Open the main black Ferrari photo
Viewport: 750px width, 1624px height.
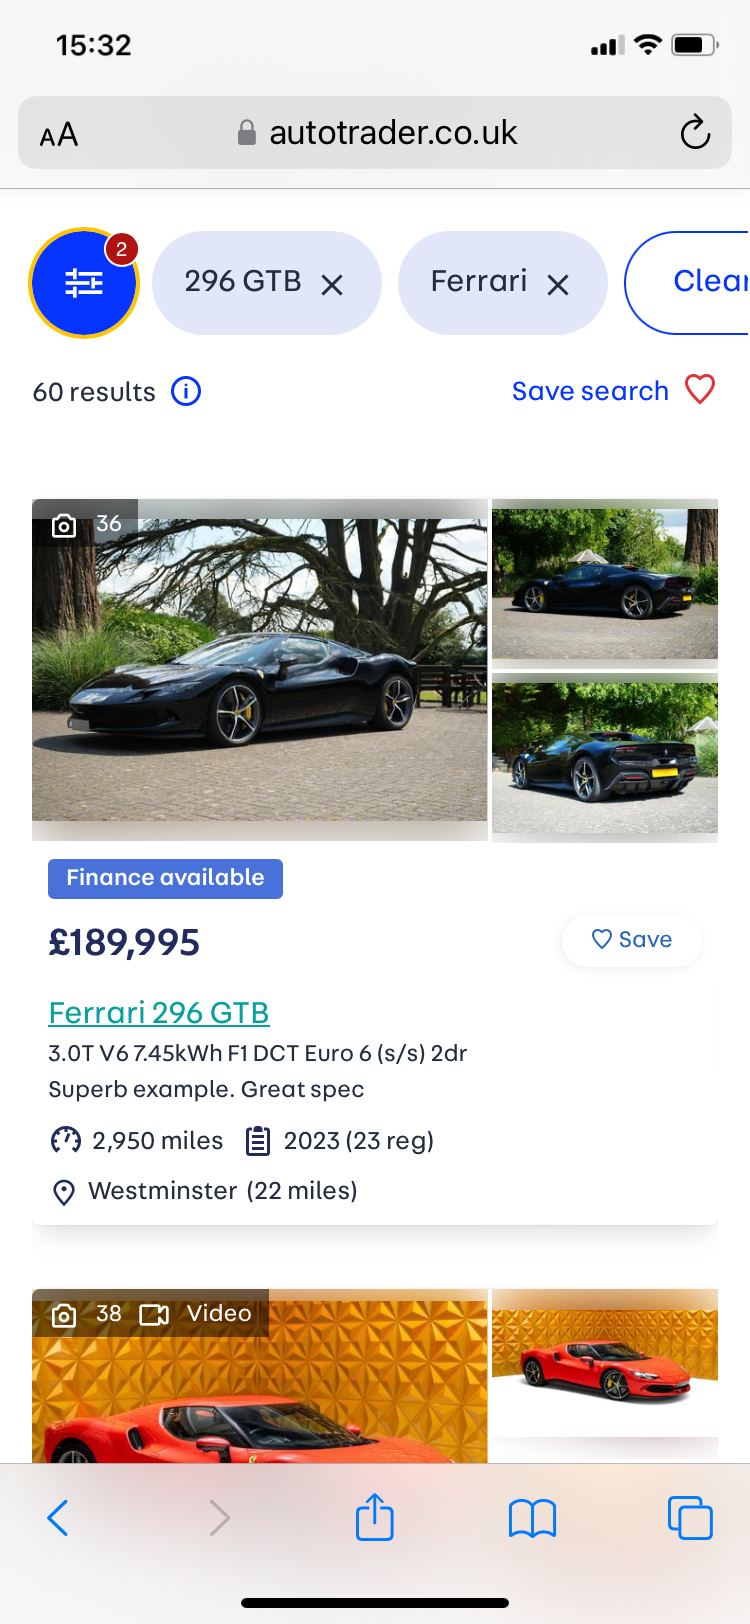tap(260, 668)
